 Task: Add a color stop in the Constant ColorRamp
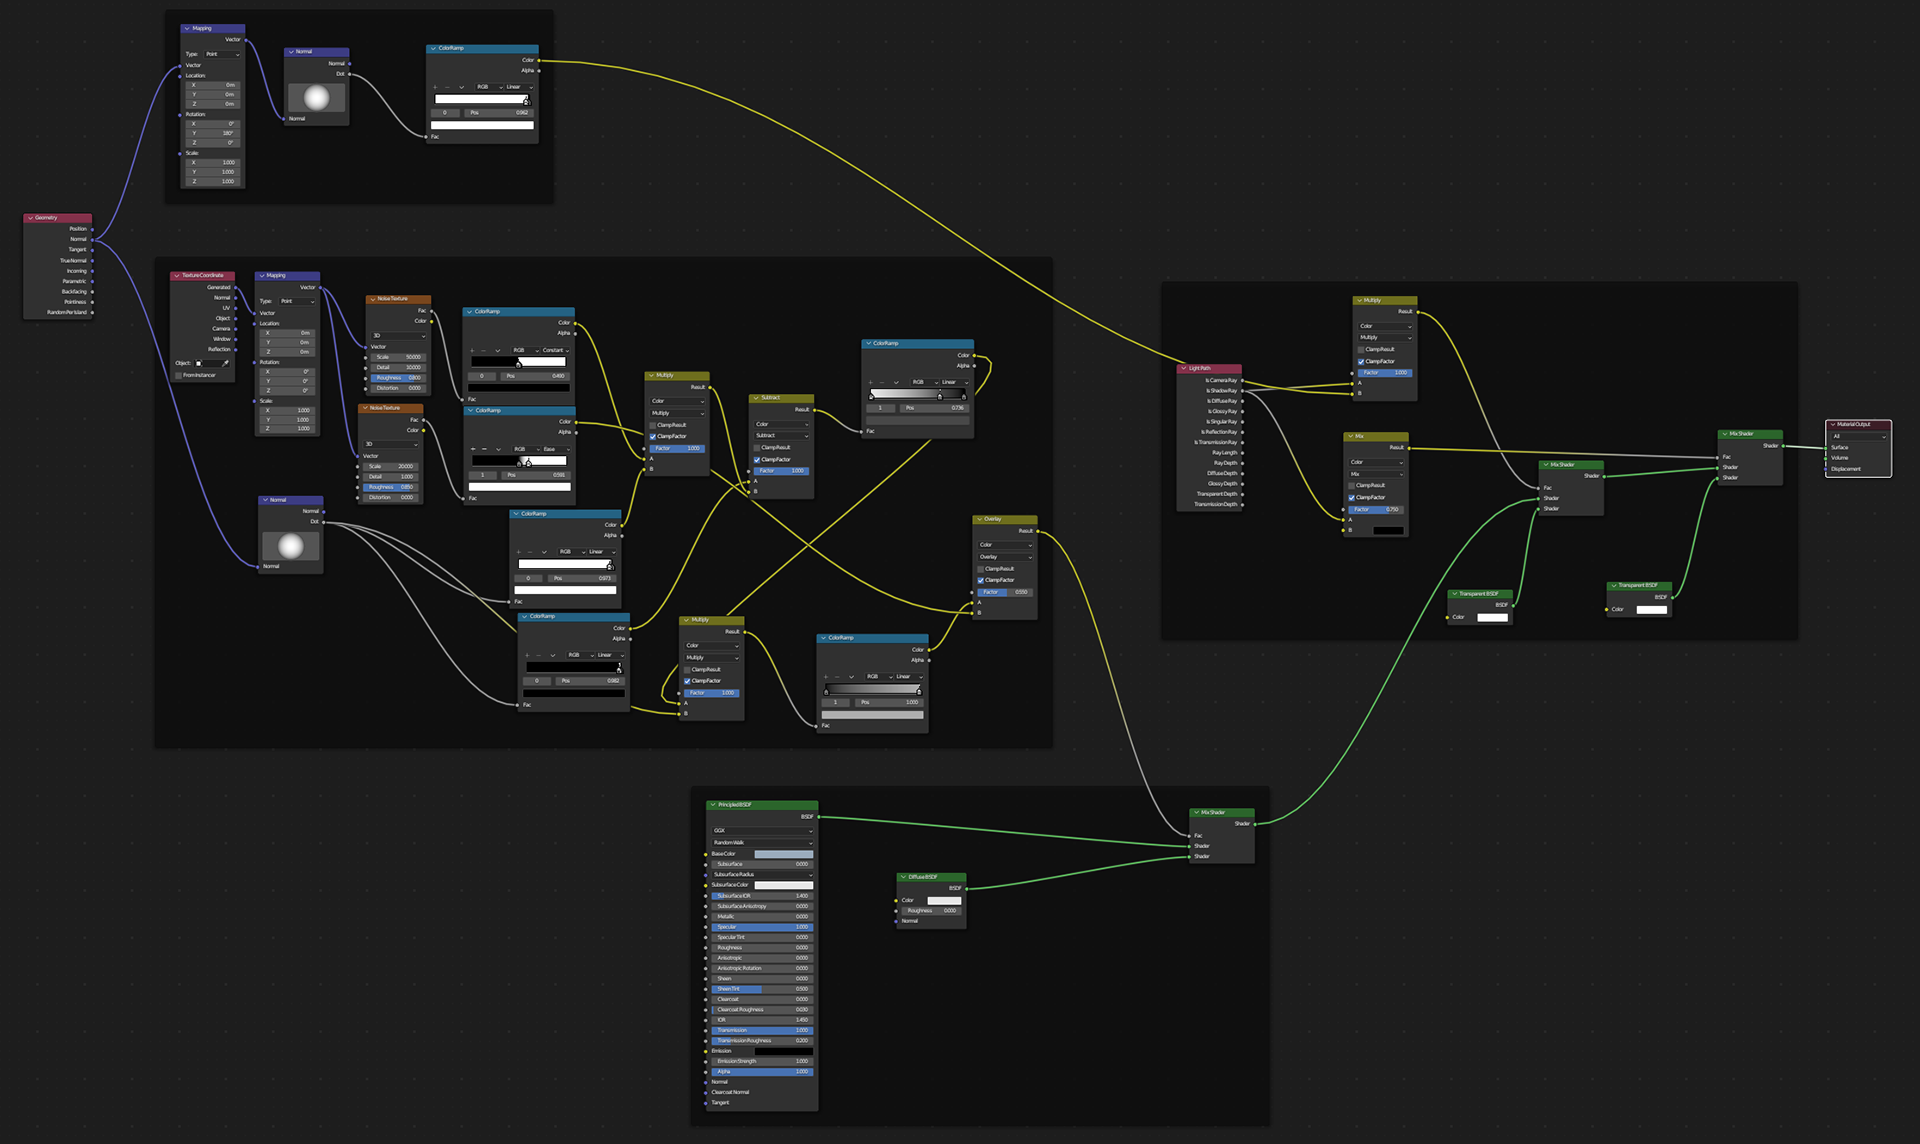point(472,350)
